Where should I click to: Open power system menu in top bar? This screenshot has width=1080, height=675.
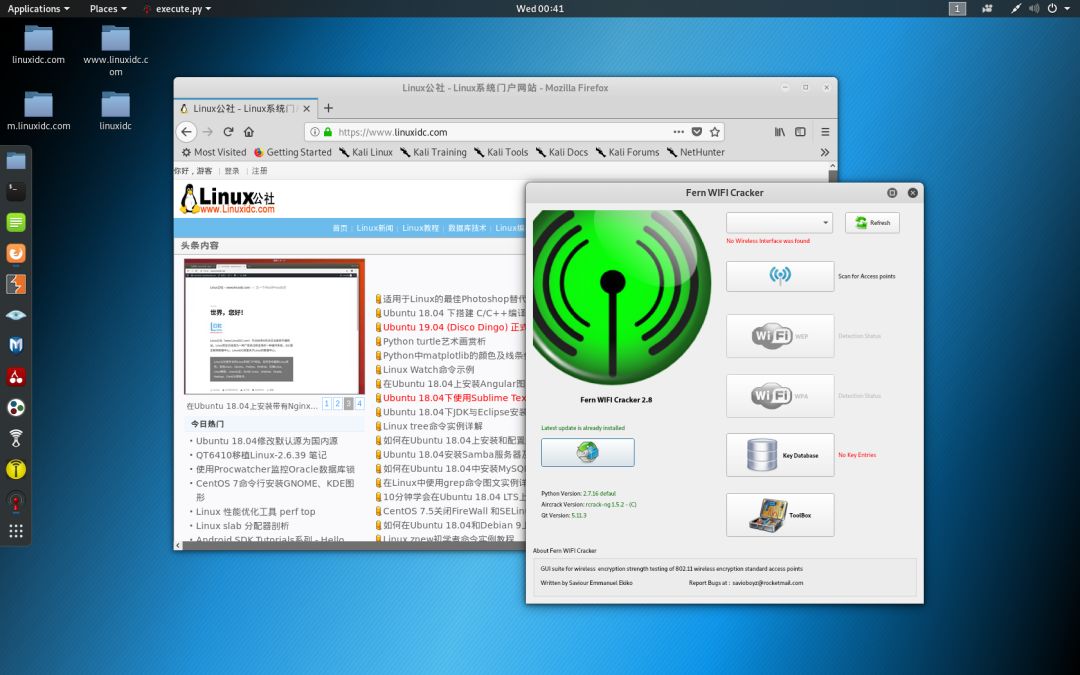click(x=1057, y=8)
